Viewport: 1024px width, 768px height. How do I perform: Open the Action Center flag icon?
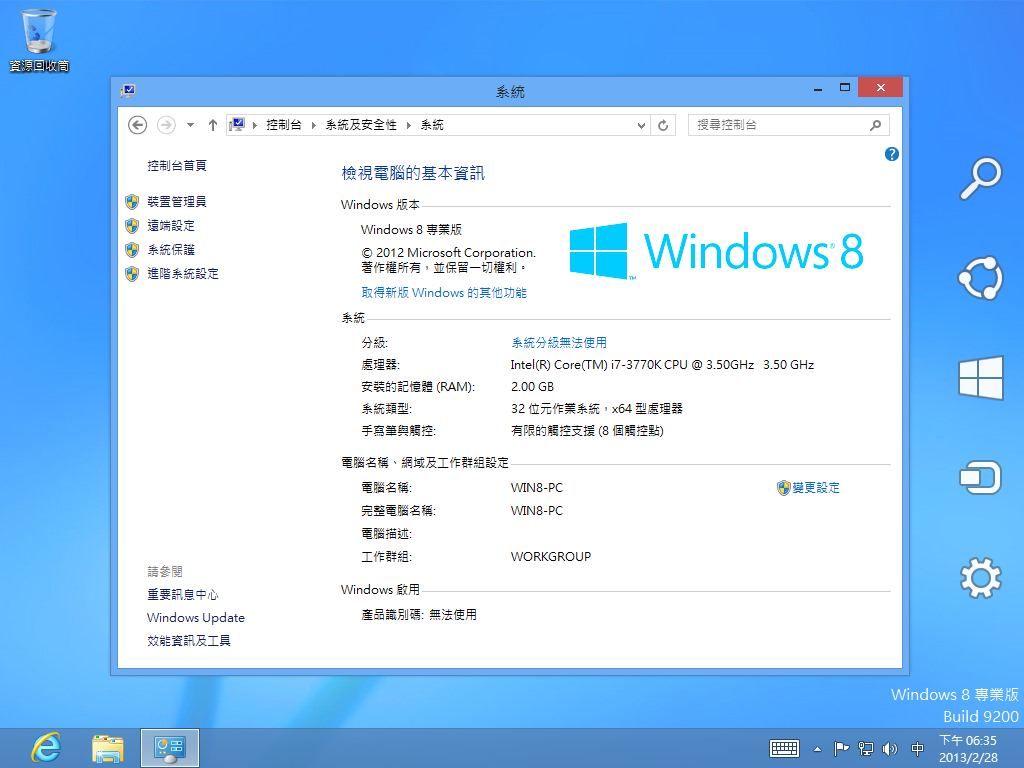click(841, 749)
